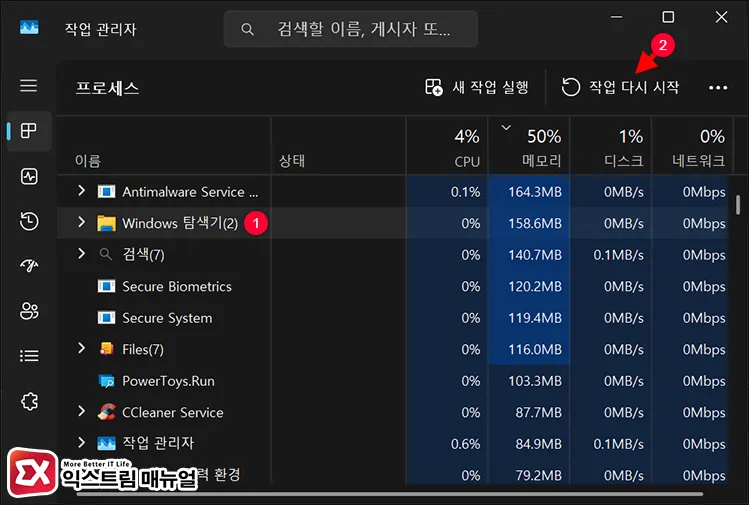The height and width of the screenshot is (505, 749).
Task: Click the 103.3MB memory value
Action: (x=535, y=381)
